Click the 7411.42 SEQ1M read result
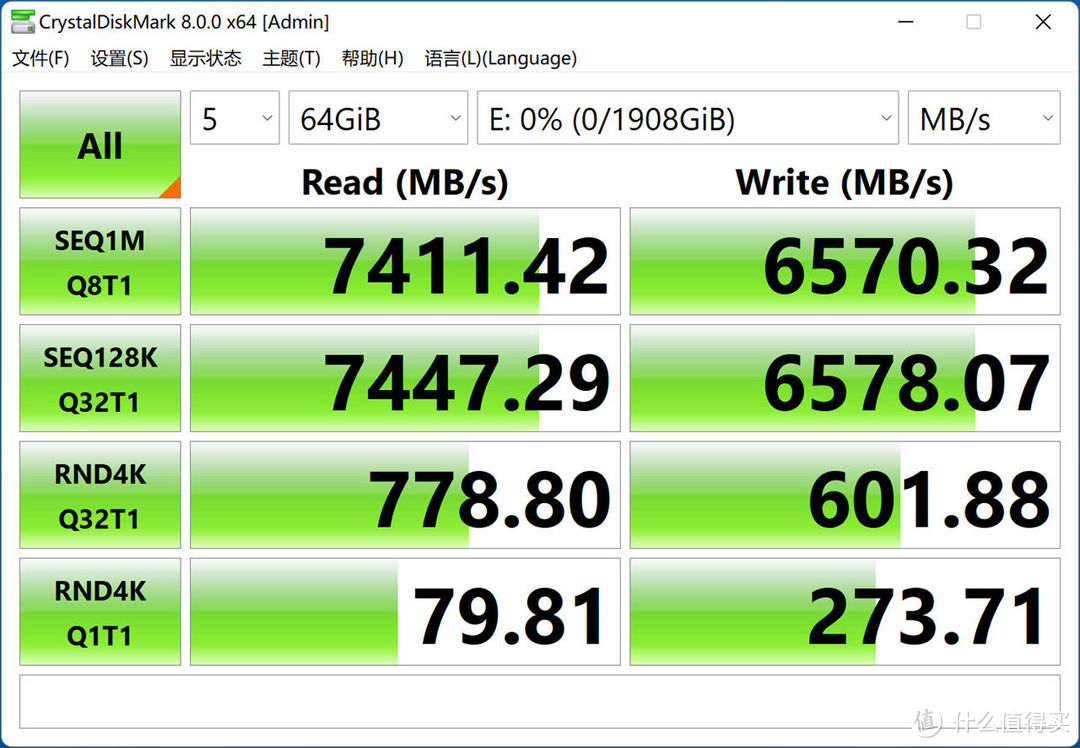This screenshot has height=748, width=1080. click(x=405, y=262)
